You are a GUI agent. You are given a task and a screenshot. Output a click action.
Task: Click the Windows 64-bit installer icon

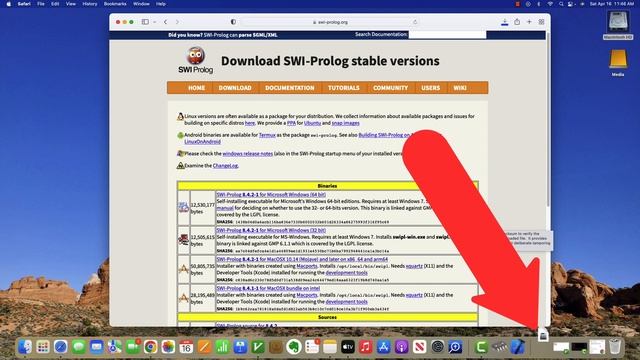[183, 207]
